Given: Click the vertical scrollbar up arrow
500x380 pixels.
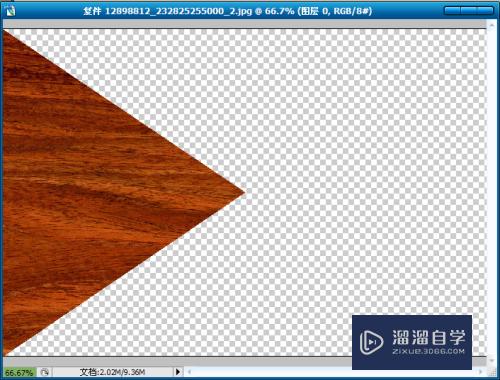Looking at the screenshot, I should pyautogui.click(x=492, y=24).
